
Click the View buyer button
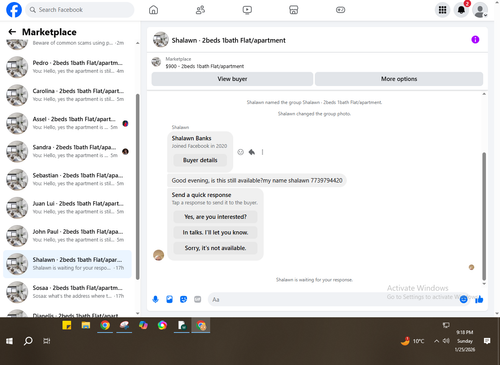pos(232,79)
